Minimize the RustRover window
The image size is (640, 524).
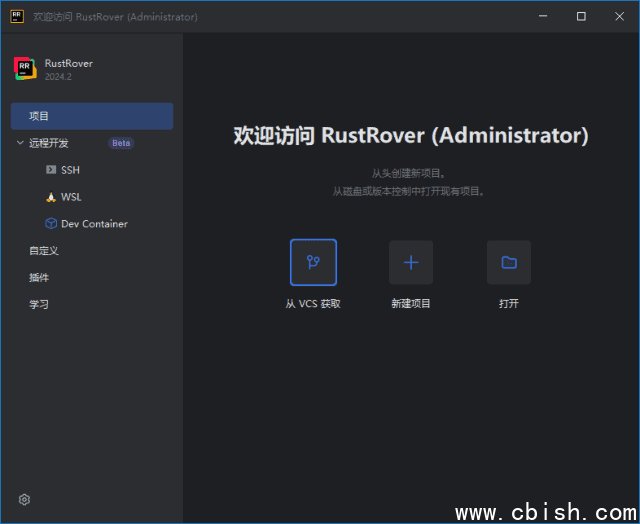pyautogui.click(x=543, y=16)
